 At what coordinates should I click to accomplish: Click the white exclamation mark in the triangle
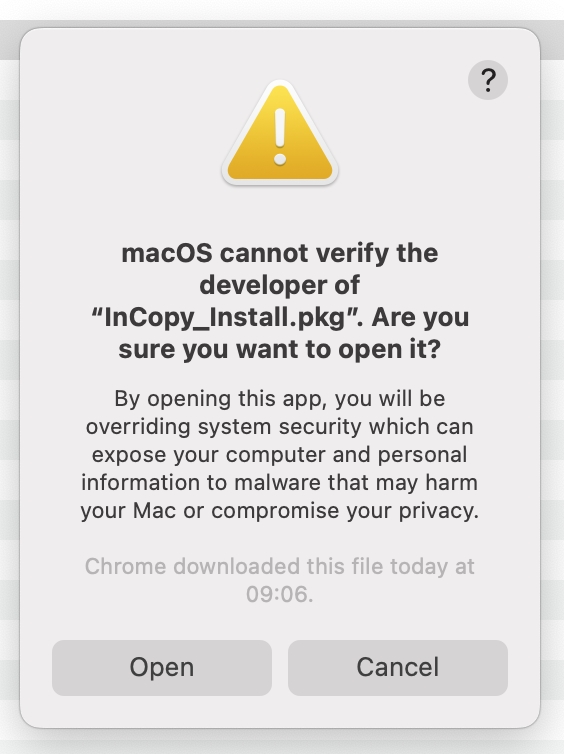coord(280,137)
